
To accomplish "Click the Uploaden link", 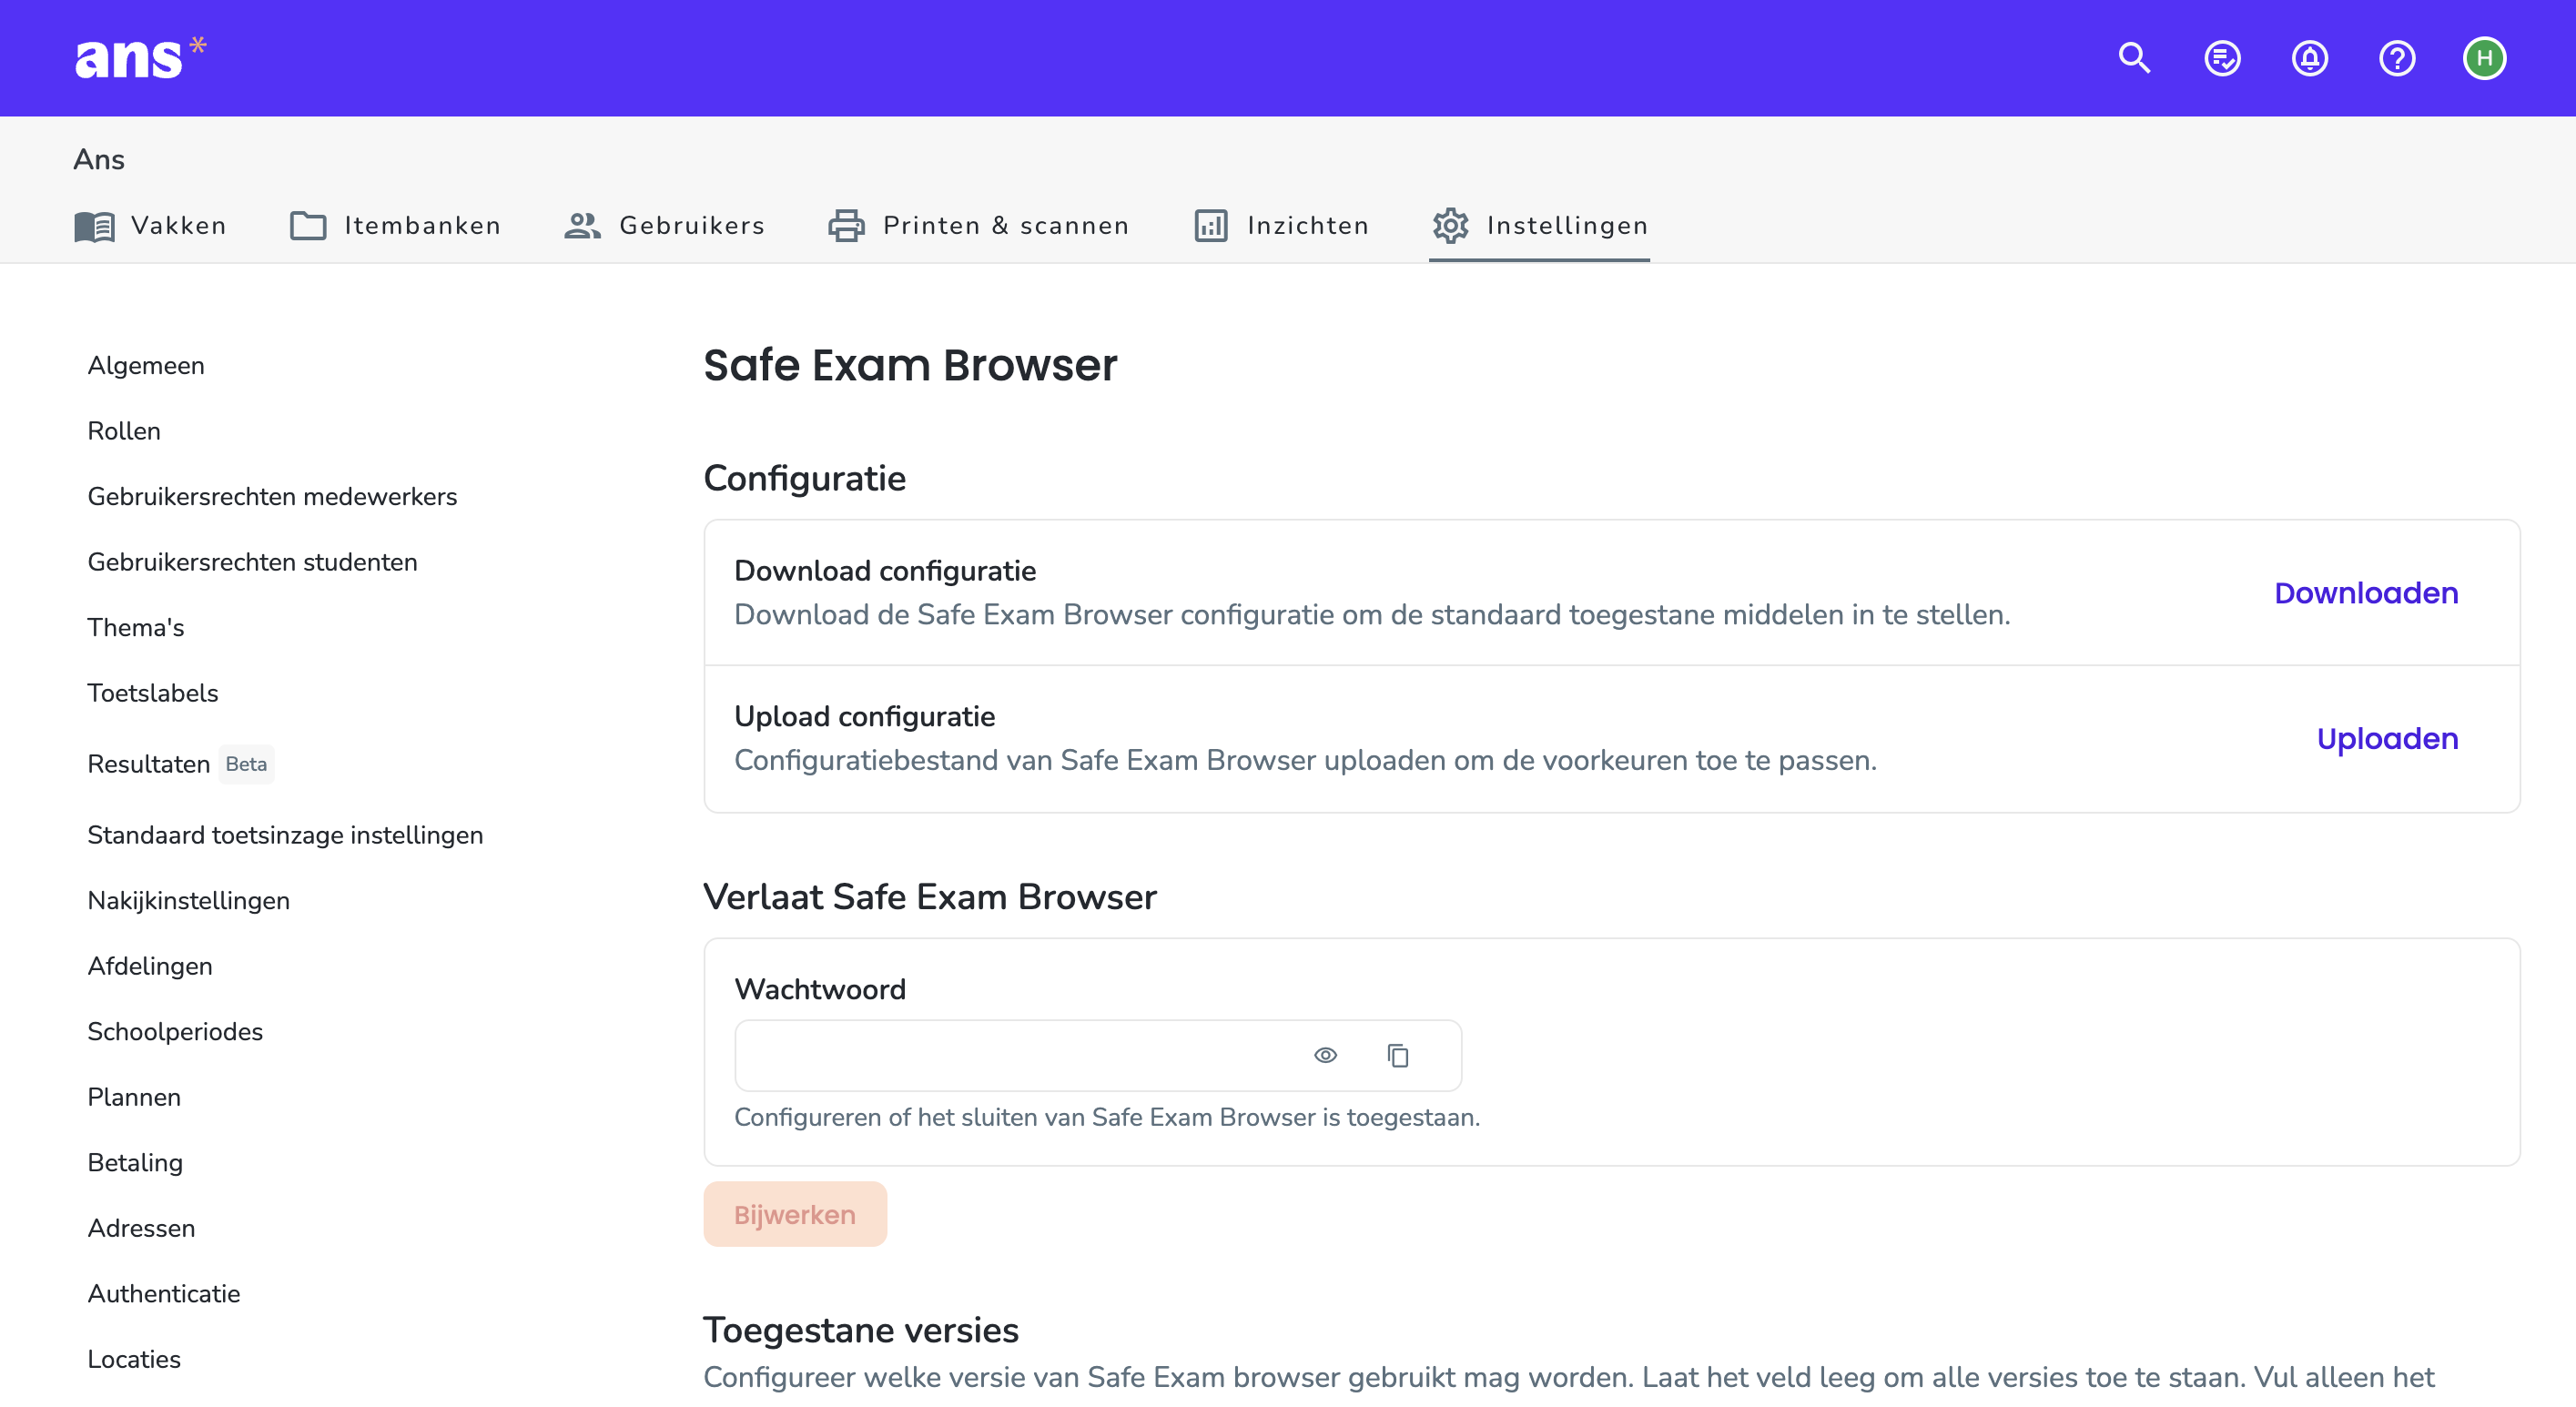I will (2387, 738).
